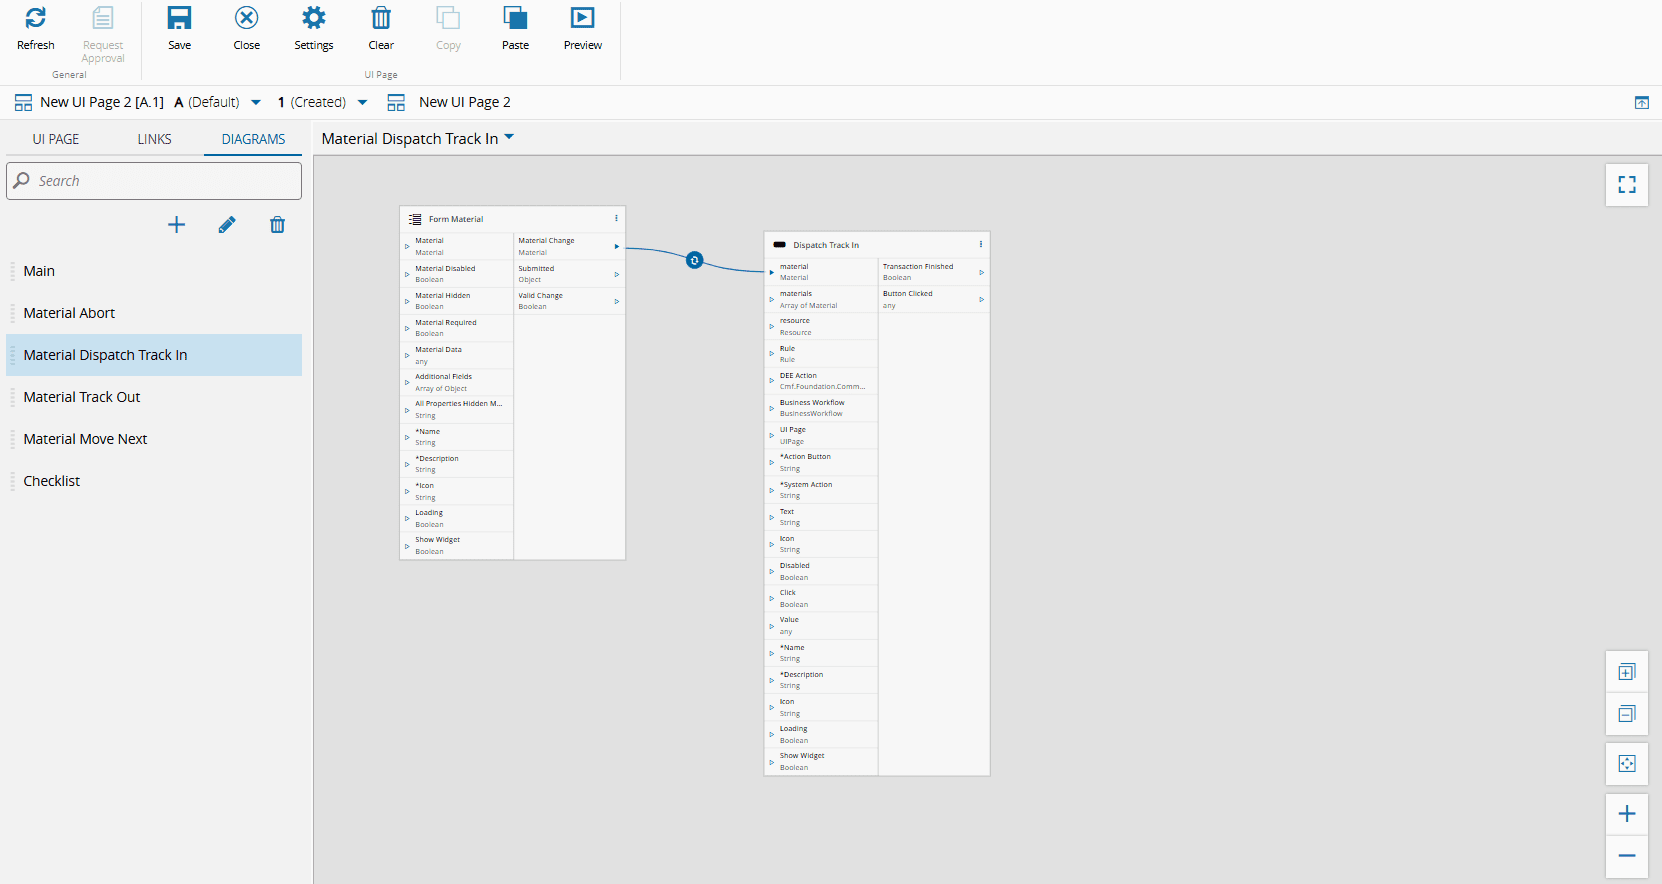Viewport: 1662px width, 884px height.
Task: Zoom in on the diagram canvas
Action: pyautogui.click(x=1626, y=814)
